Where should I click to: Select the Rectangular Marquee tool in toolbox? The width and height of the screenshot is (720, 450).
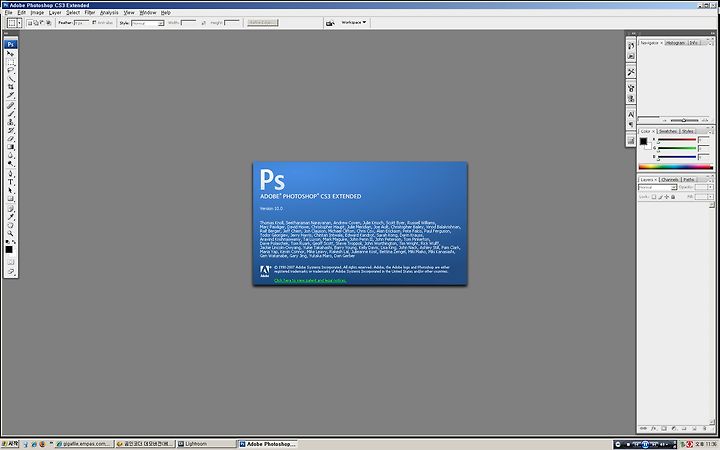pyautogui.click(x=11, y=62)
